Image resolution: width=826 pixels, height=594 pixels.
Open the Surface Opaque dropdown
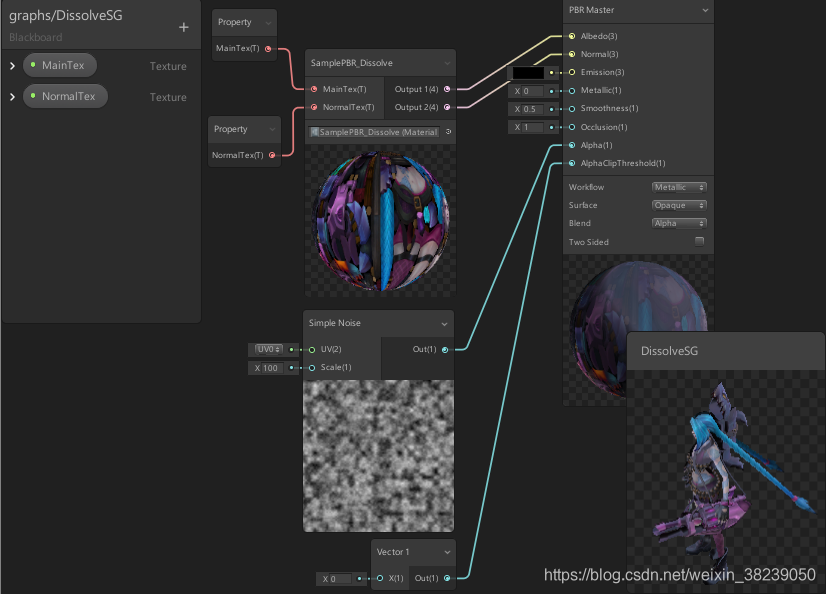pyautogui.click(x=679, y=205)
